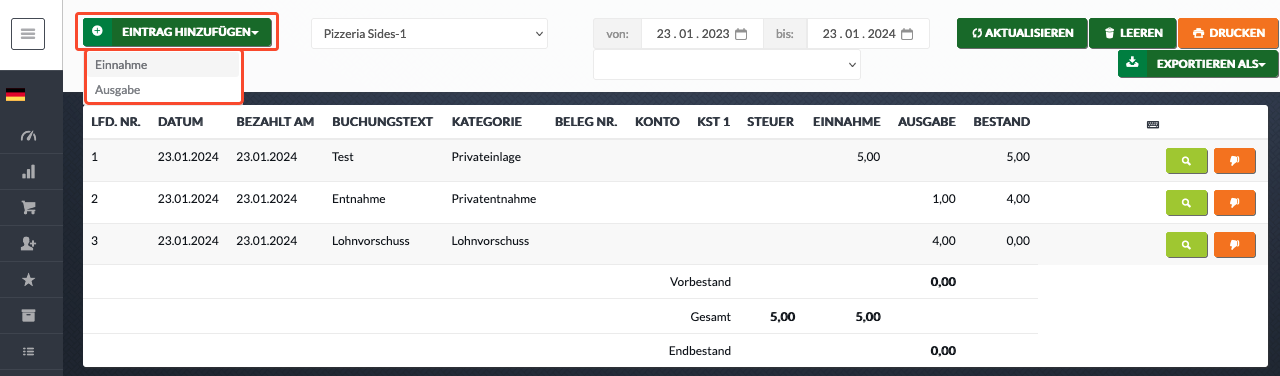Click the keyboard icon in table header
The height and width of the screenshot is (376, 1280).
point(1153,124)
